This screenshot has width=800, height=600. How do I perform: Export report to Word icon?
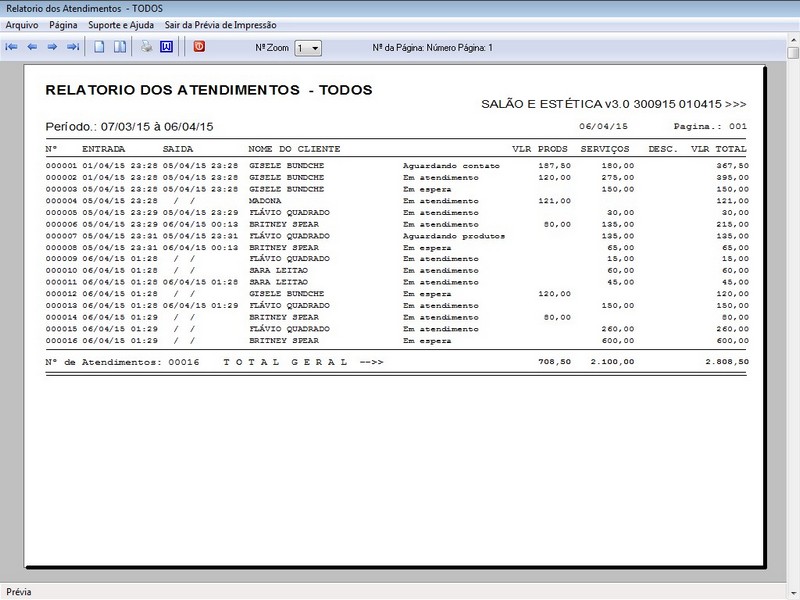(167, 47)
